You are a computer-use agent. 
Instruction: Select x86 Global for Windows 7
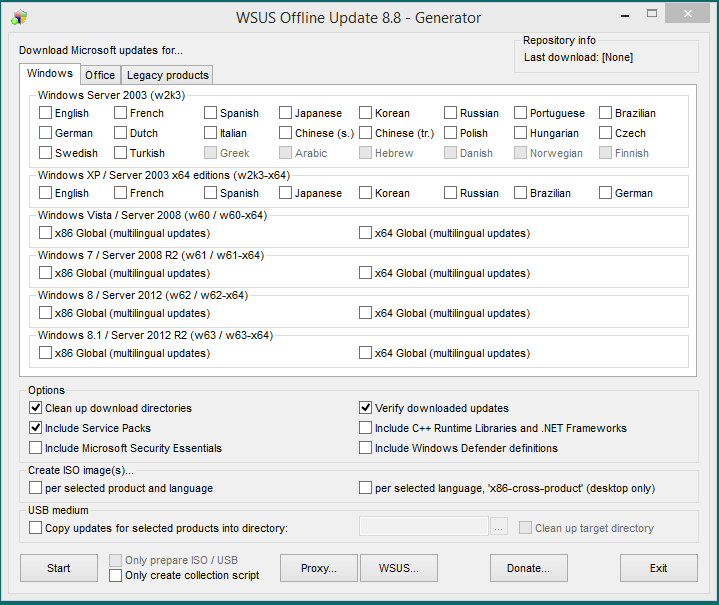pyautogui.click(x=45, y=273)
